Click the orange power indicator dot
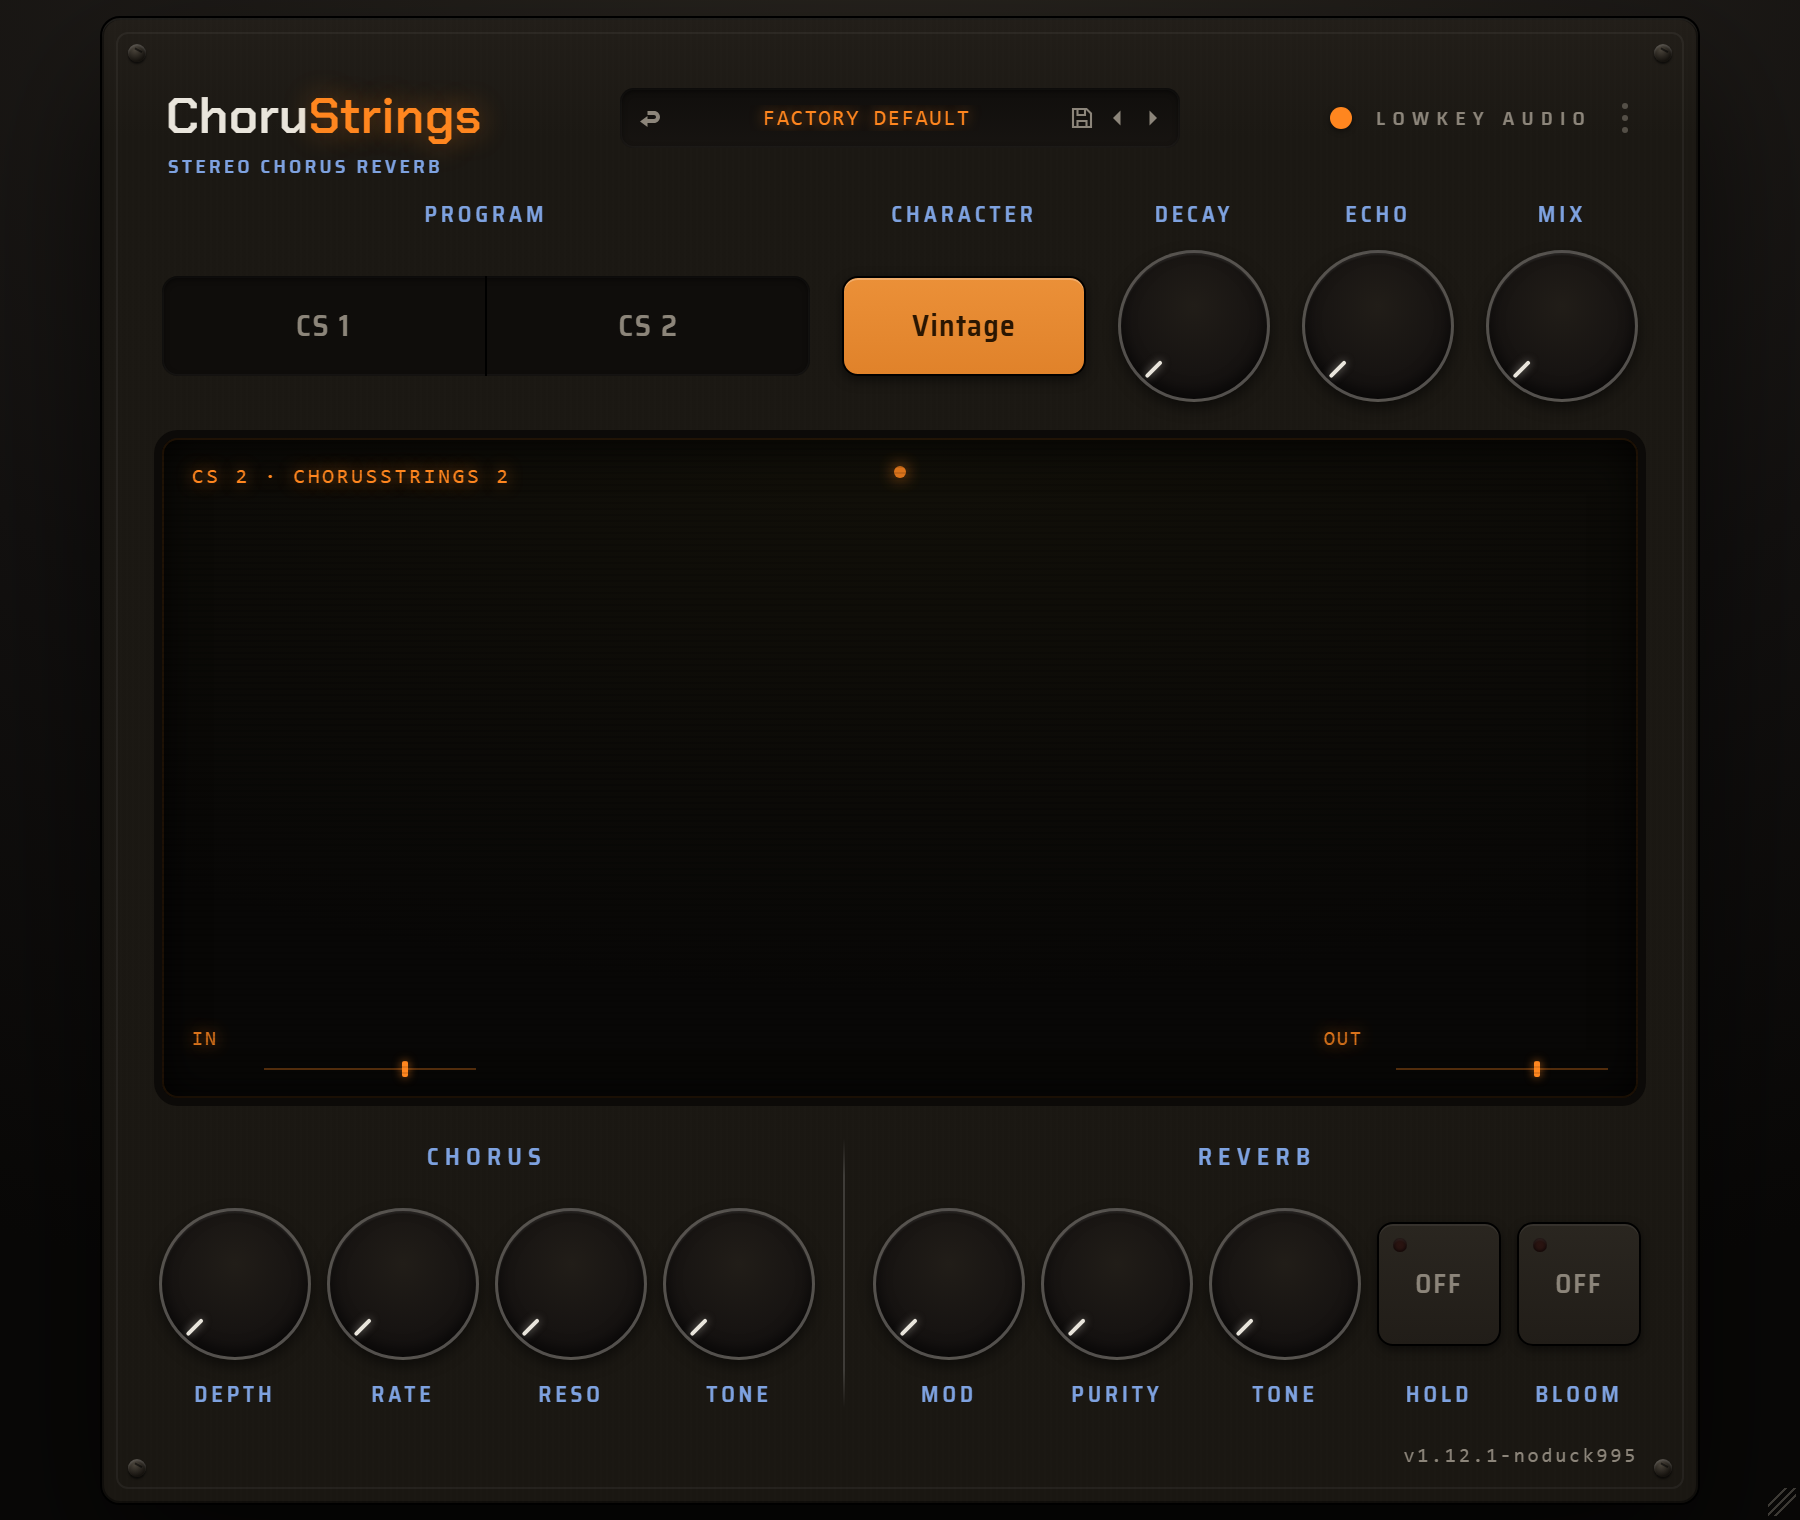This screenshot has width=1800, height=1520. 1341,118
